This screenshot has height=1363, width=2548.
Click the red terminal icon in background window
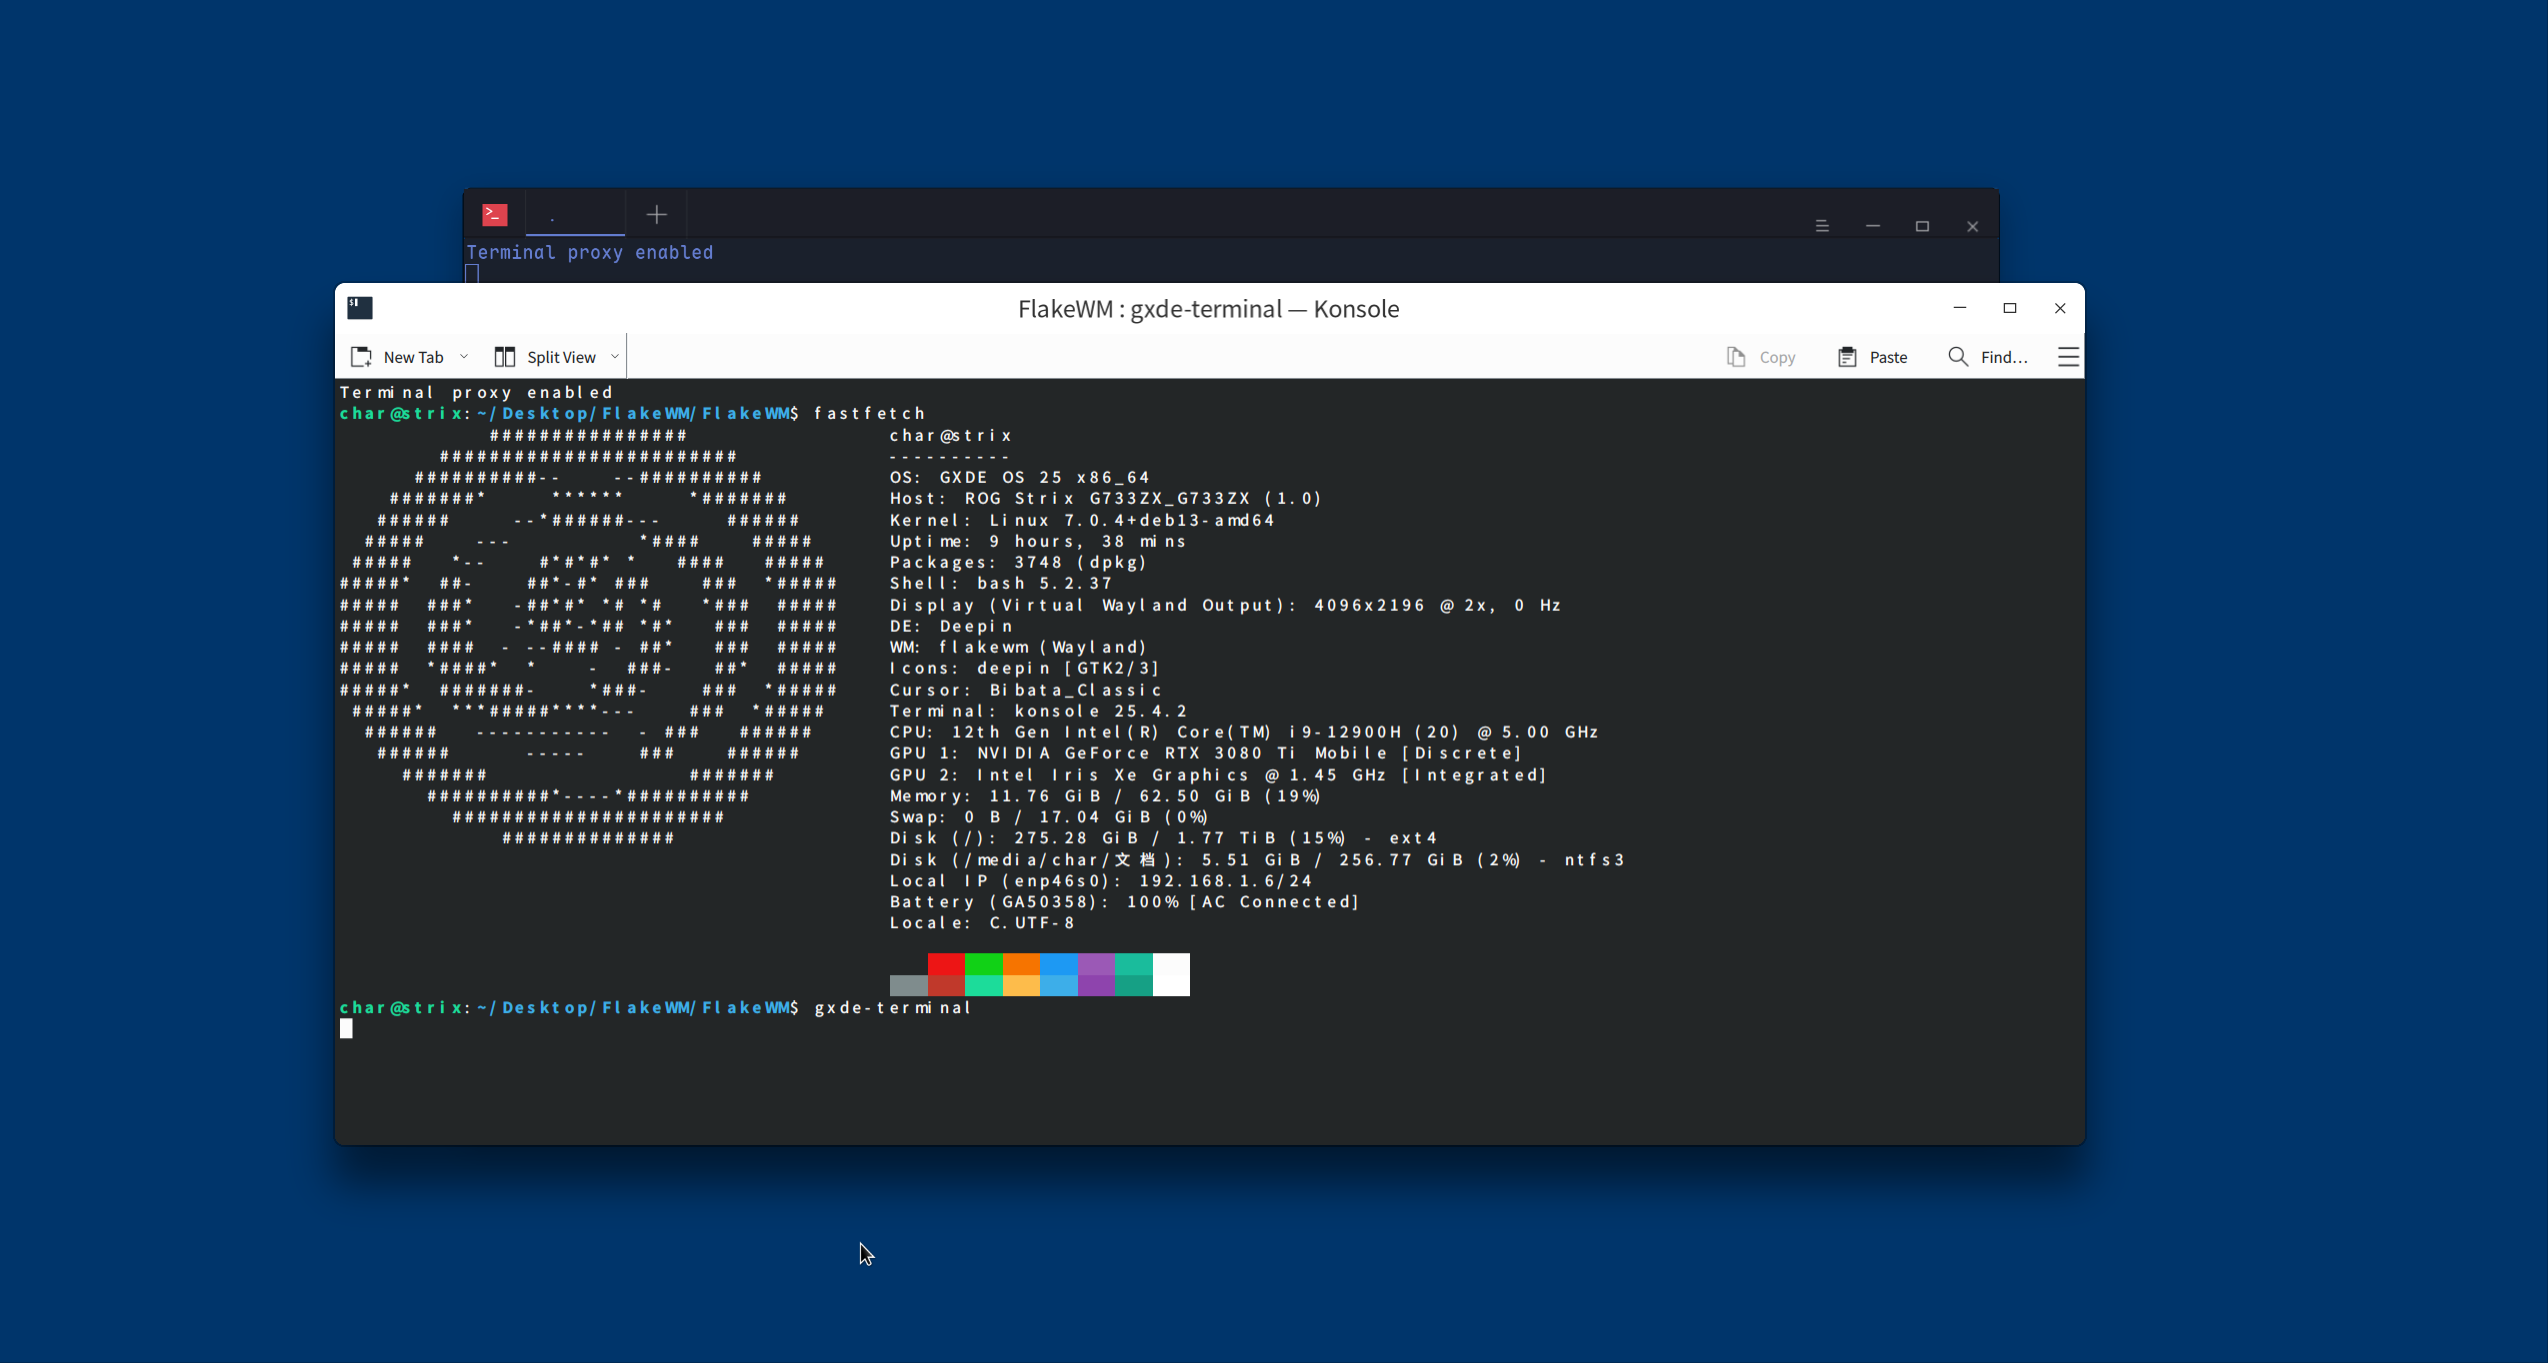pos(495,215)
